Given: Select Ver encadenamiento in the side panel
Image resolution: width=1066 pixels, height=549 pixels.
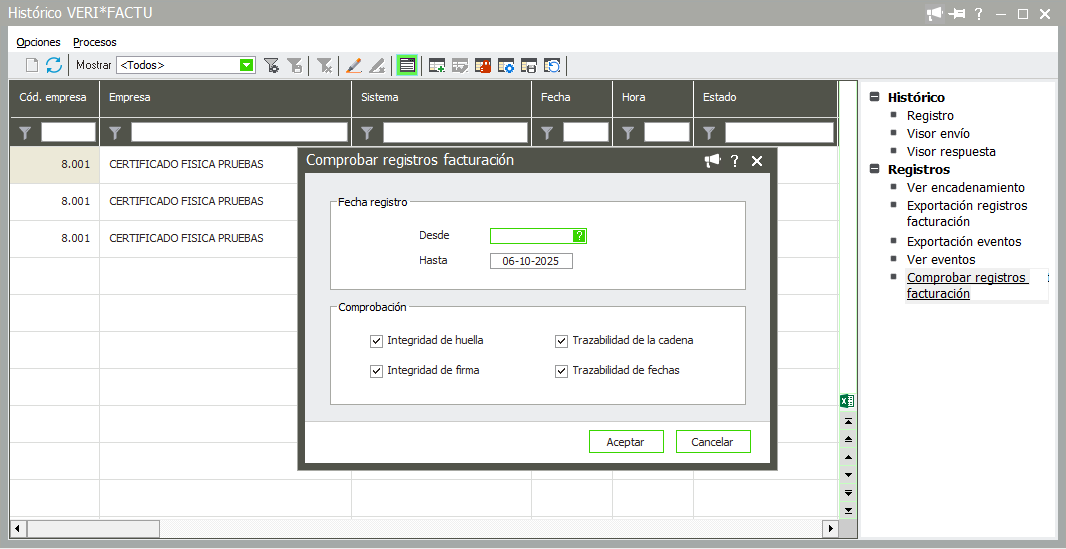Looking at the screenshot, I should coord(965,188).
